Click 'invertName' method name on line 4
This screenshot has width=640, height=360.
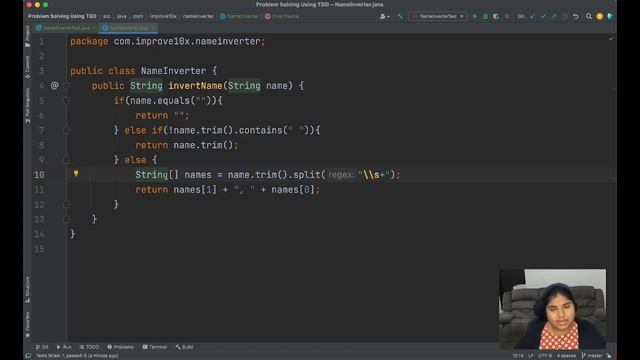(195, 86)
